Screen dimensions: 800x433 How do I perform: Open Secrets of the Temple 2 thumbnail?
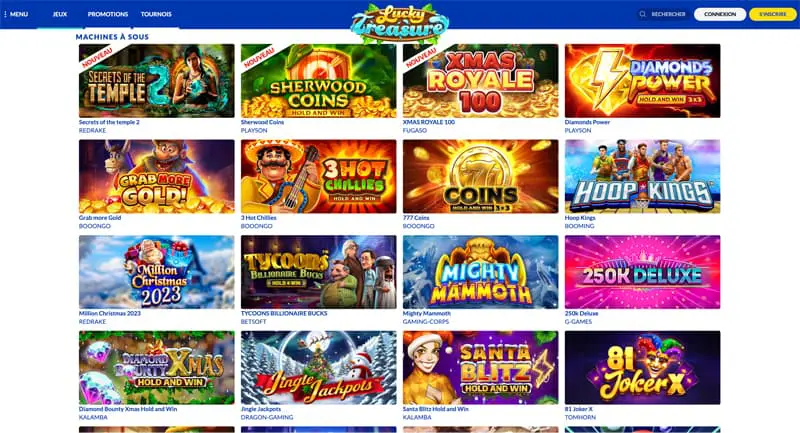click(157, 81)
